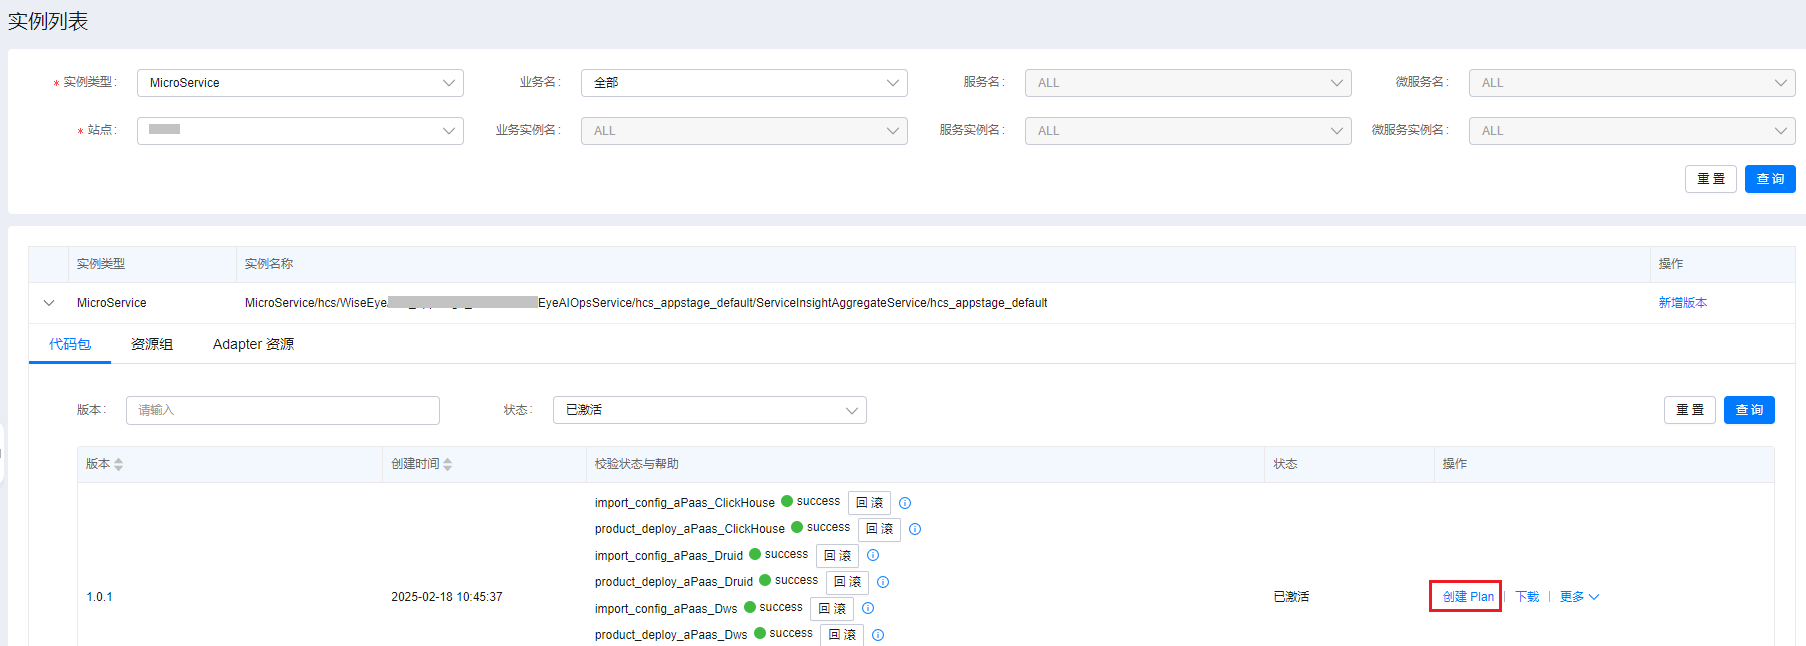Switch to the 资源组 tab
The width and height of the screenshot is (1806, 646).
(x=152, y=344)
